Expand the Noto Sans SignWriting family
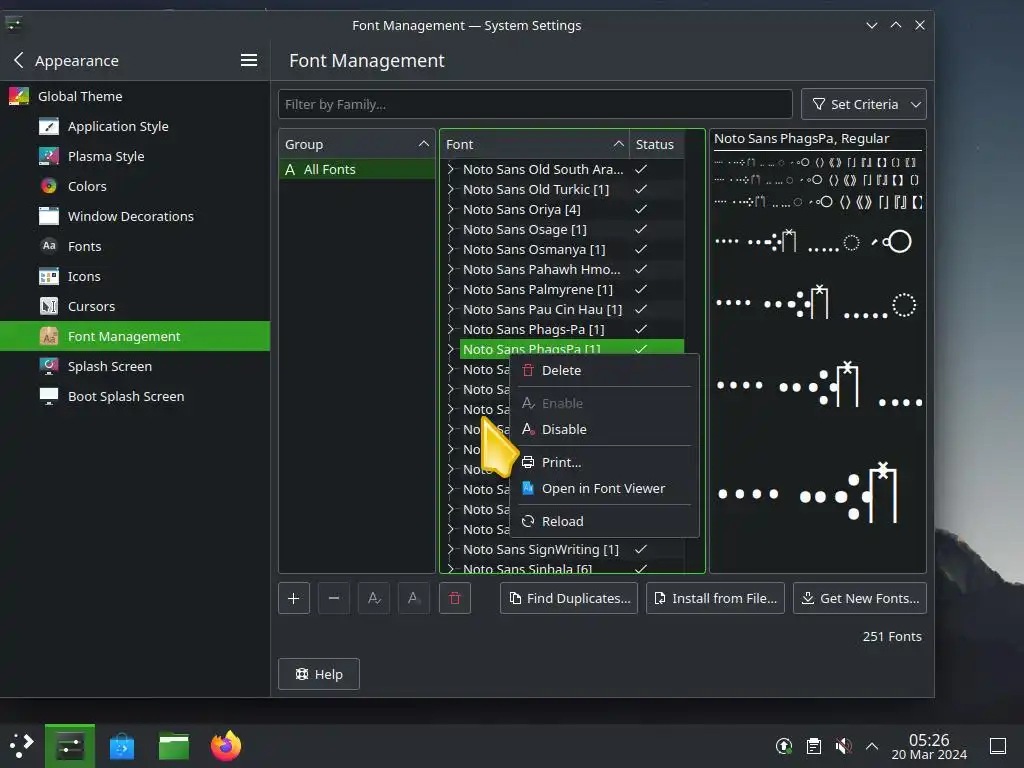This screenshot has height=768, width=1024. [451, 549]
